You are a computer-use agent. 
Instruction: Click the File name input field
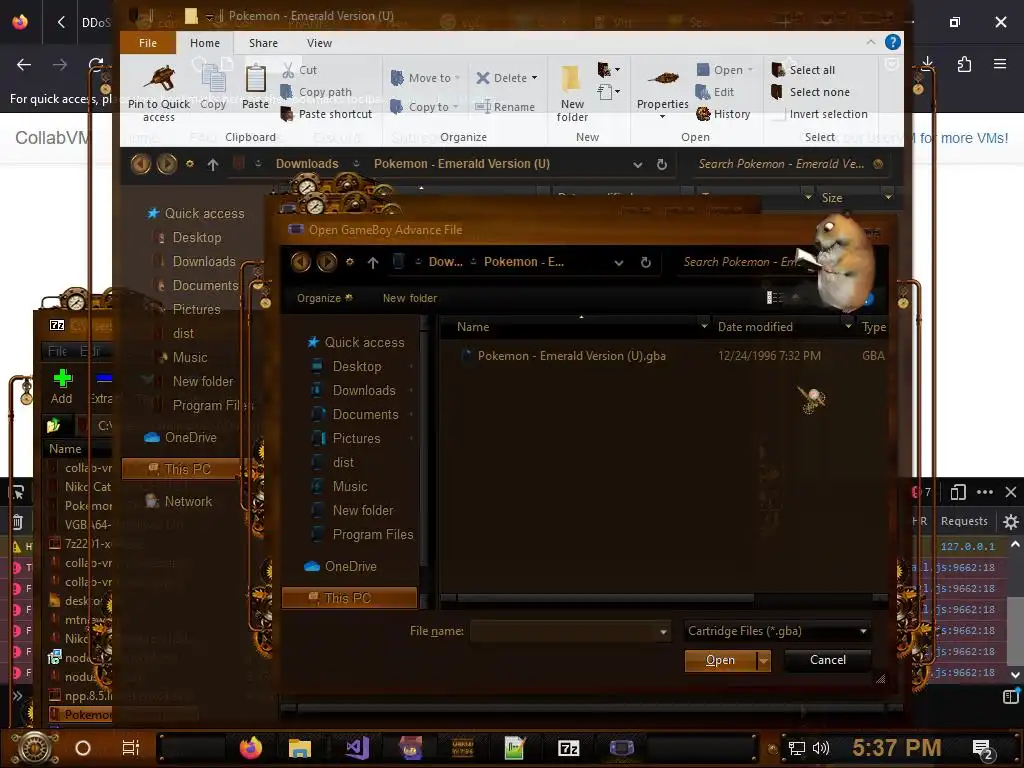tap(564, 632)
